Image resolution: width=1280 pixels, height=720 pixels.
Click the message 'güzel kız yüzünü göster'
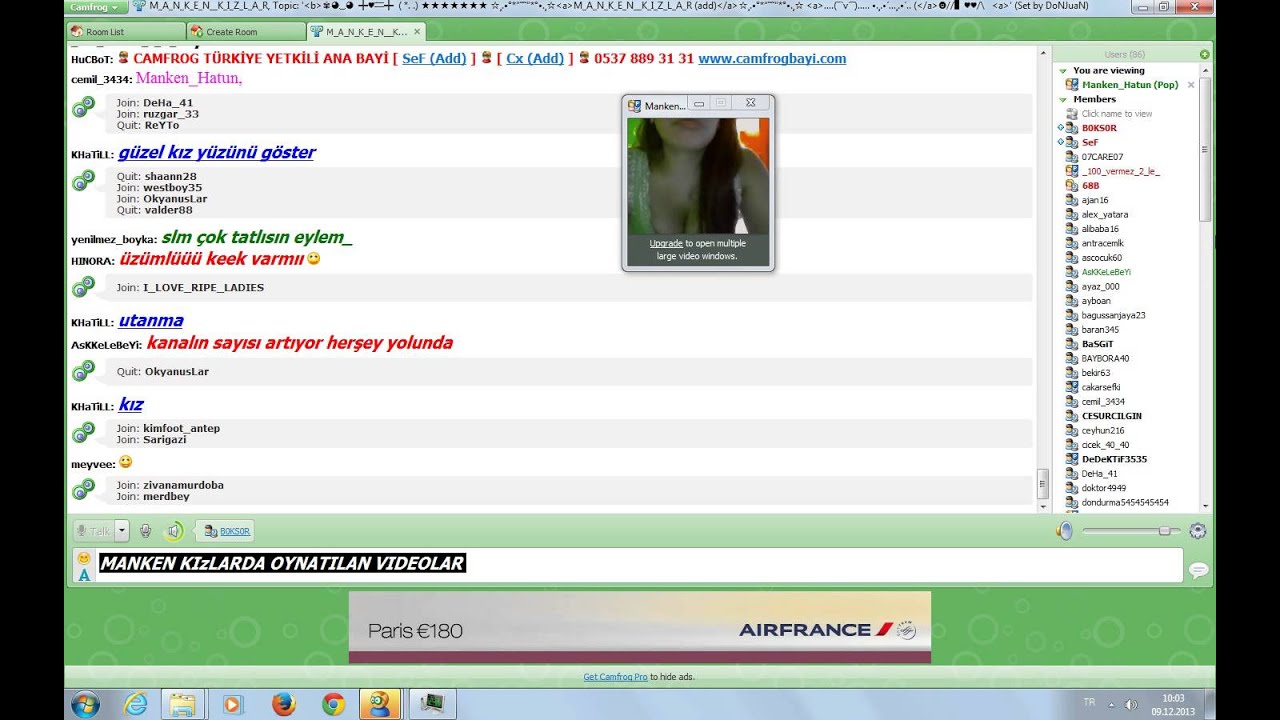pyautogui.click(x=217, y=153)
